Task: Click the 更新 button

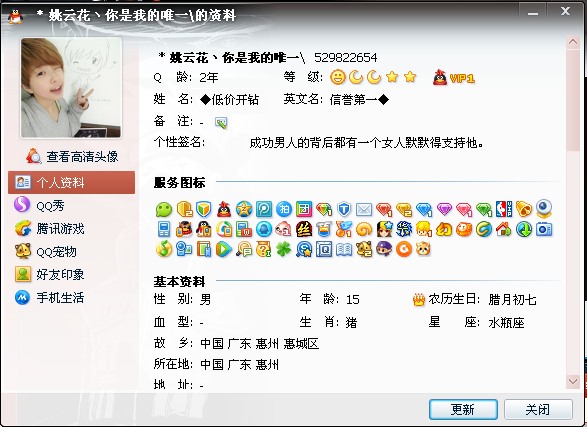Action: (x=463, y=409)
